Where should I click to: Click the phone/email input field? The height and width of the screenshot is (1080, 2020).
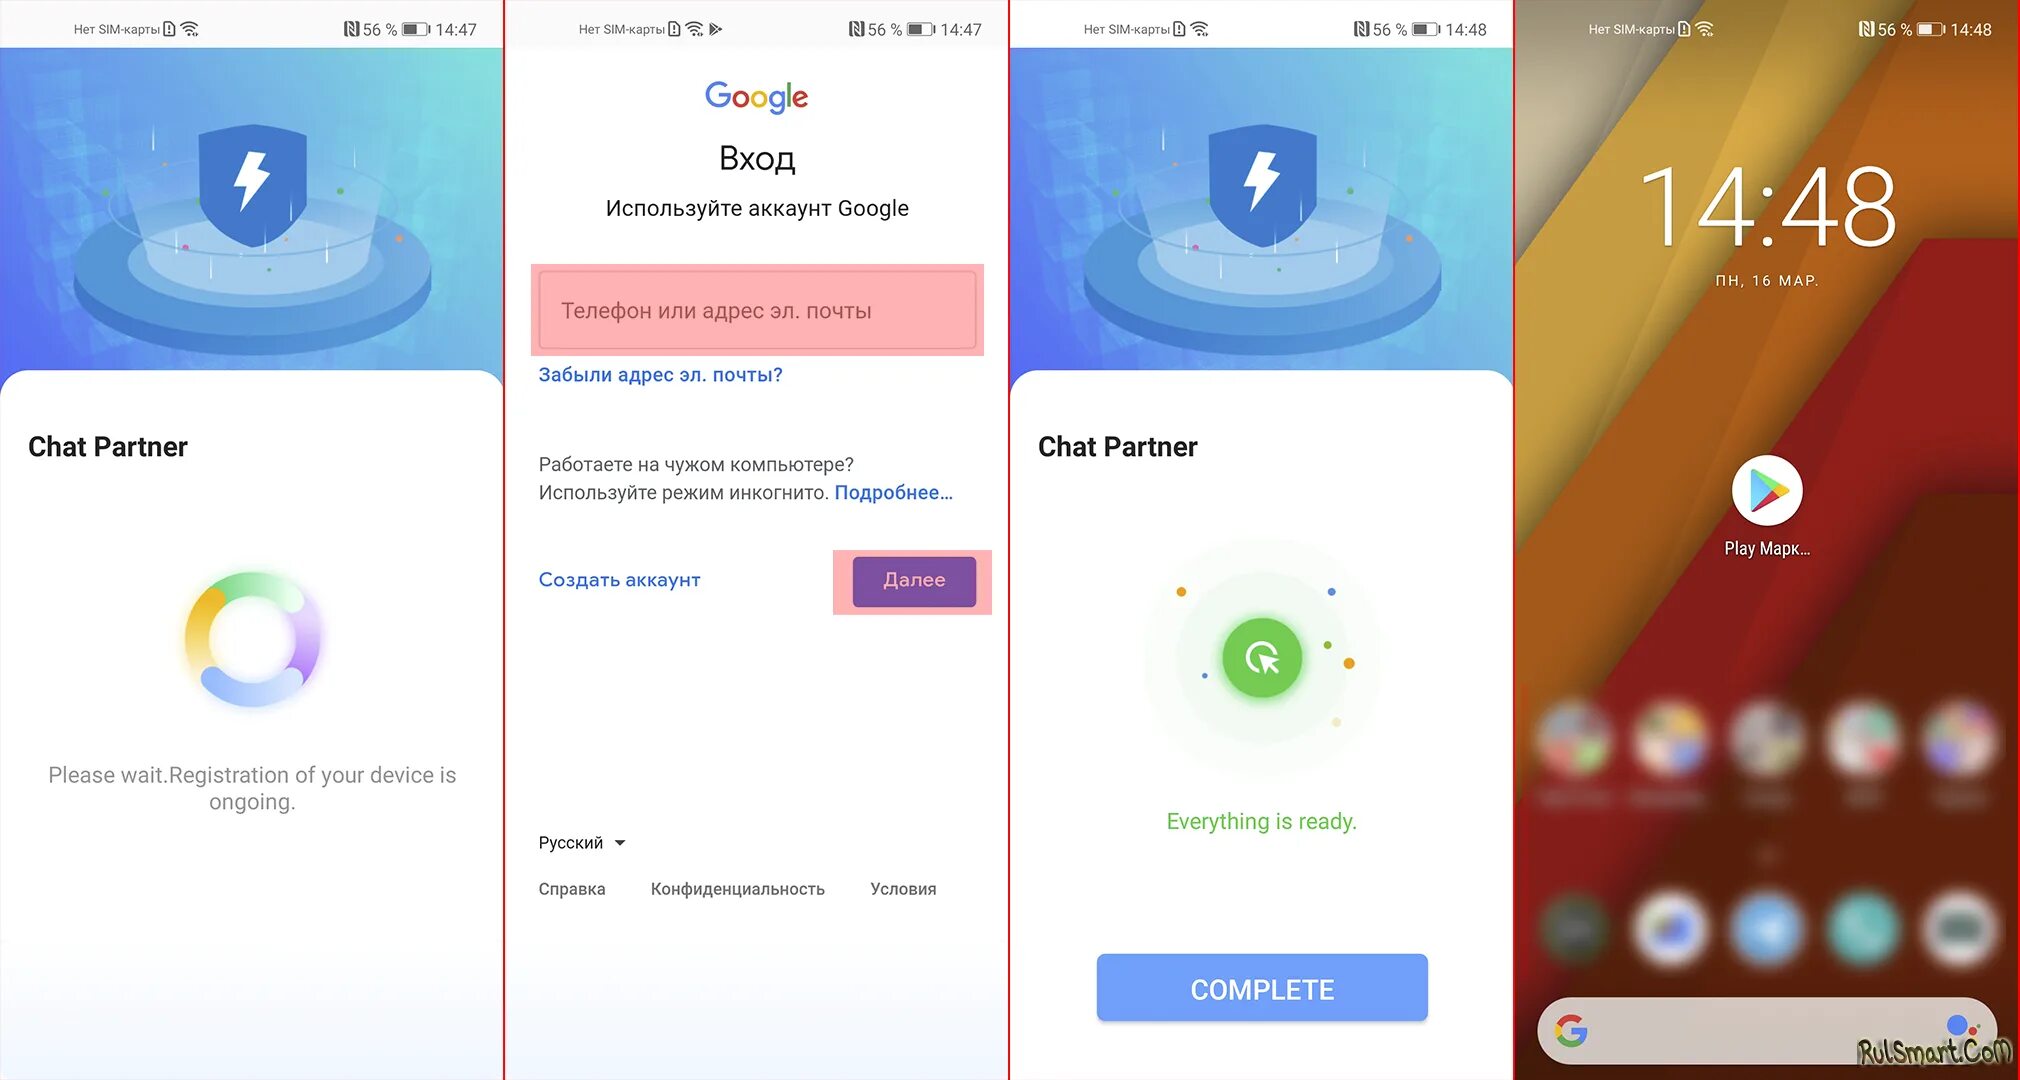coord(758,309)
